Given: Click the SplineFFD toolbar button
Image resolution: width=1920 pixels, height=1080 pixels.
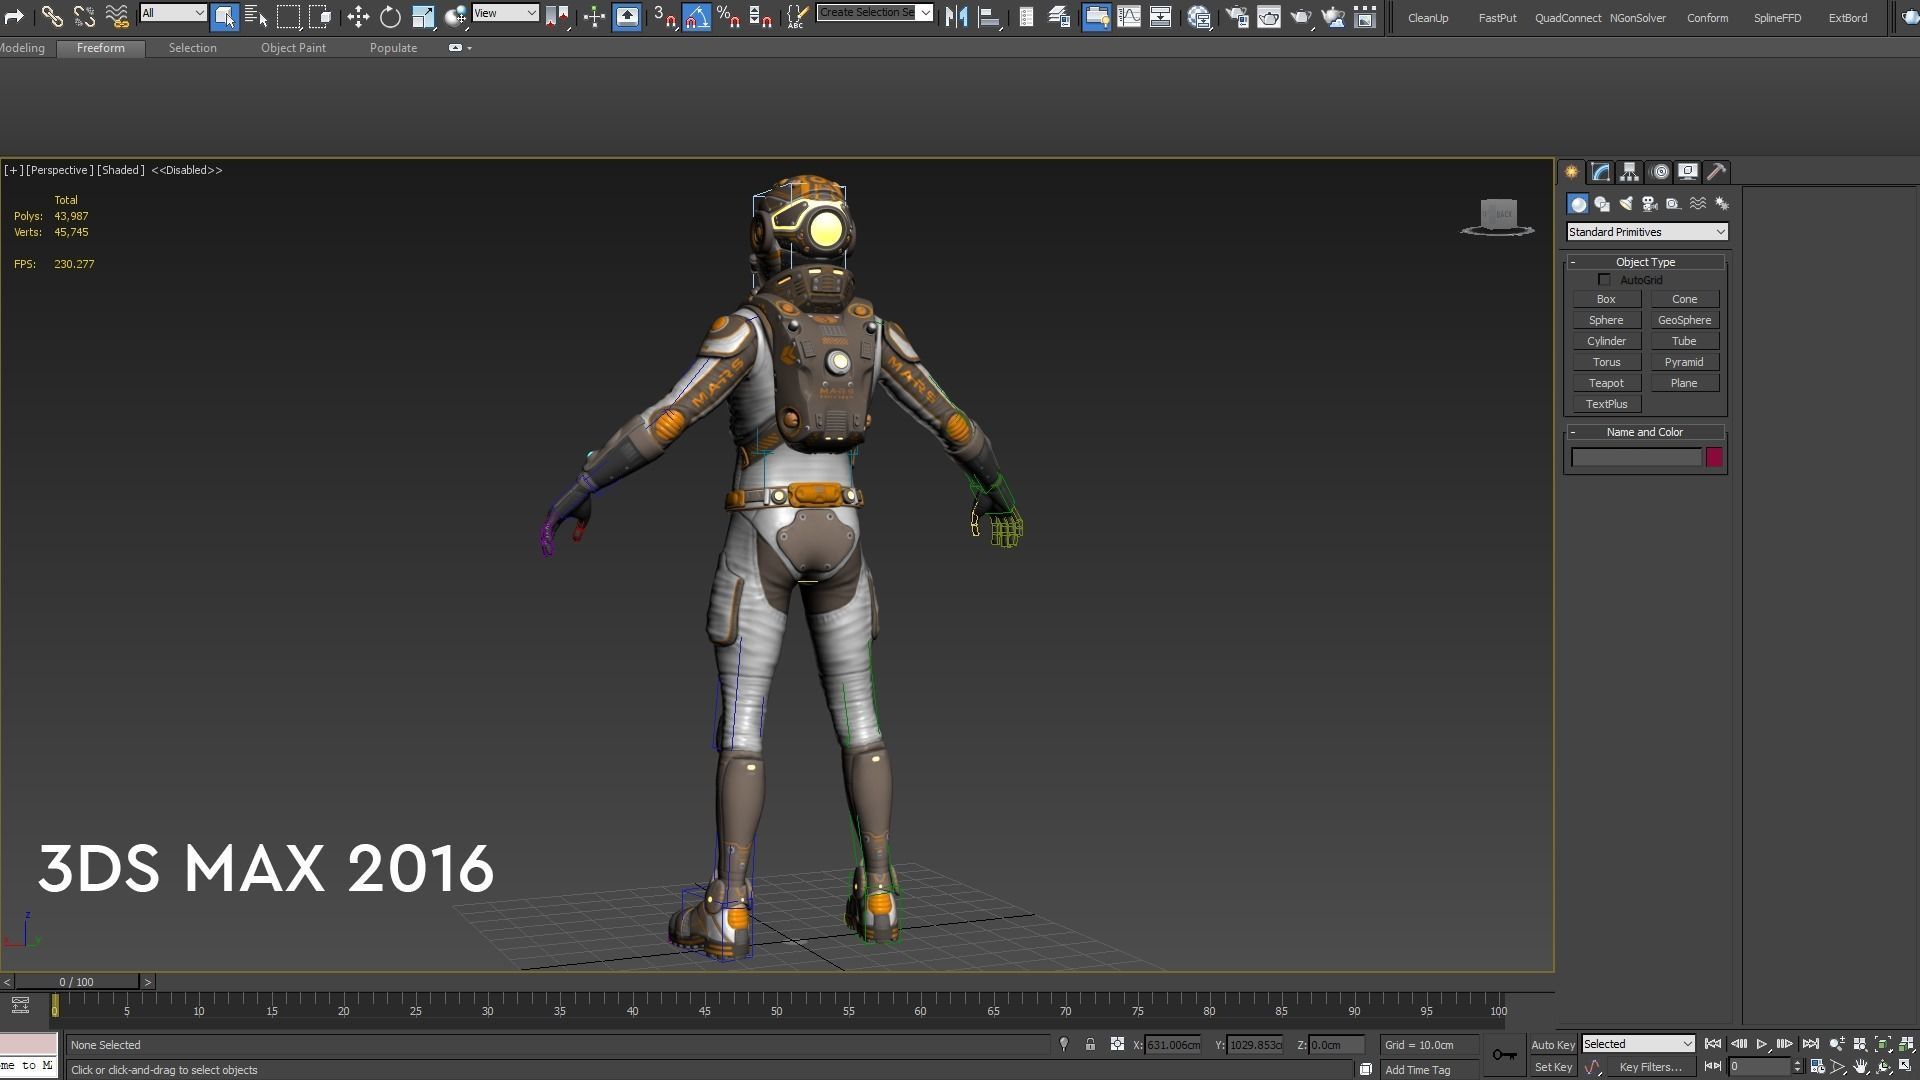Looking at the screenshot, I should click(x=1777, y=18).
